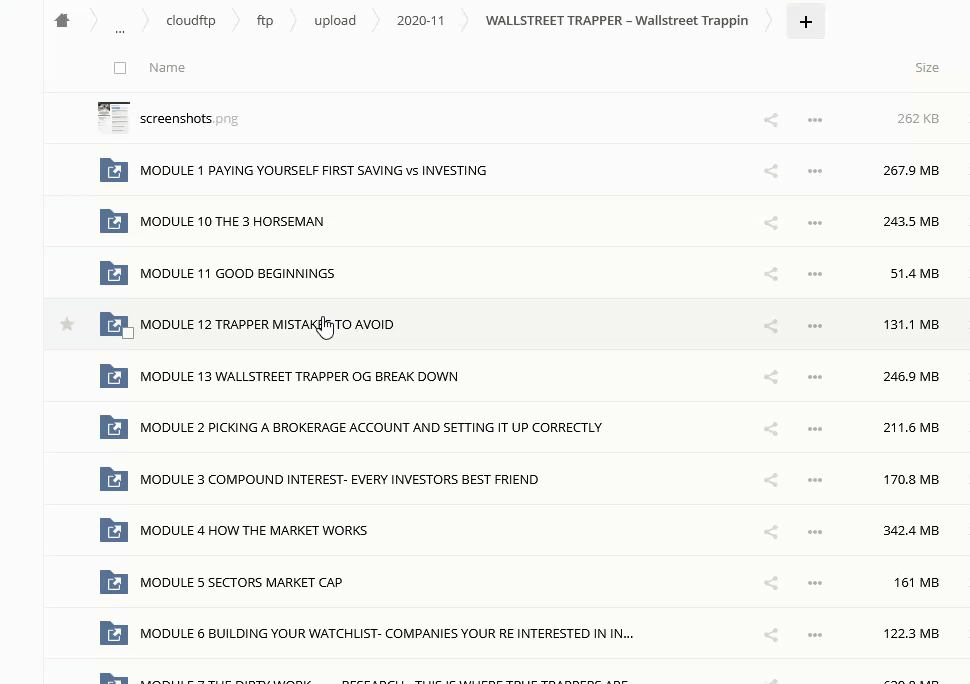Screen dimensions: 970x684
Task: Sort files by Name column
Action: point(166,67)
